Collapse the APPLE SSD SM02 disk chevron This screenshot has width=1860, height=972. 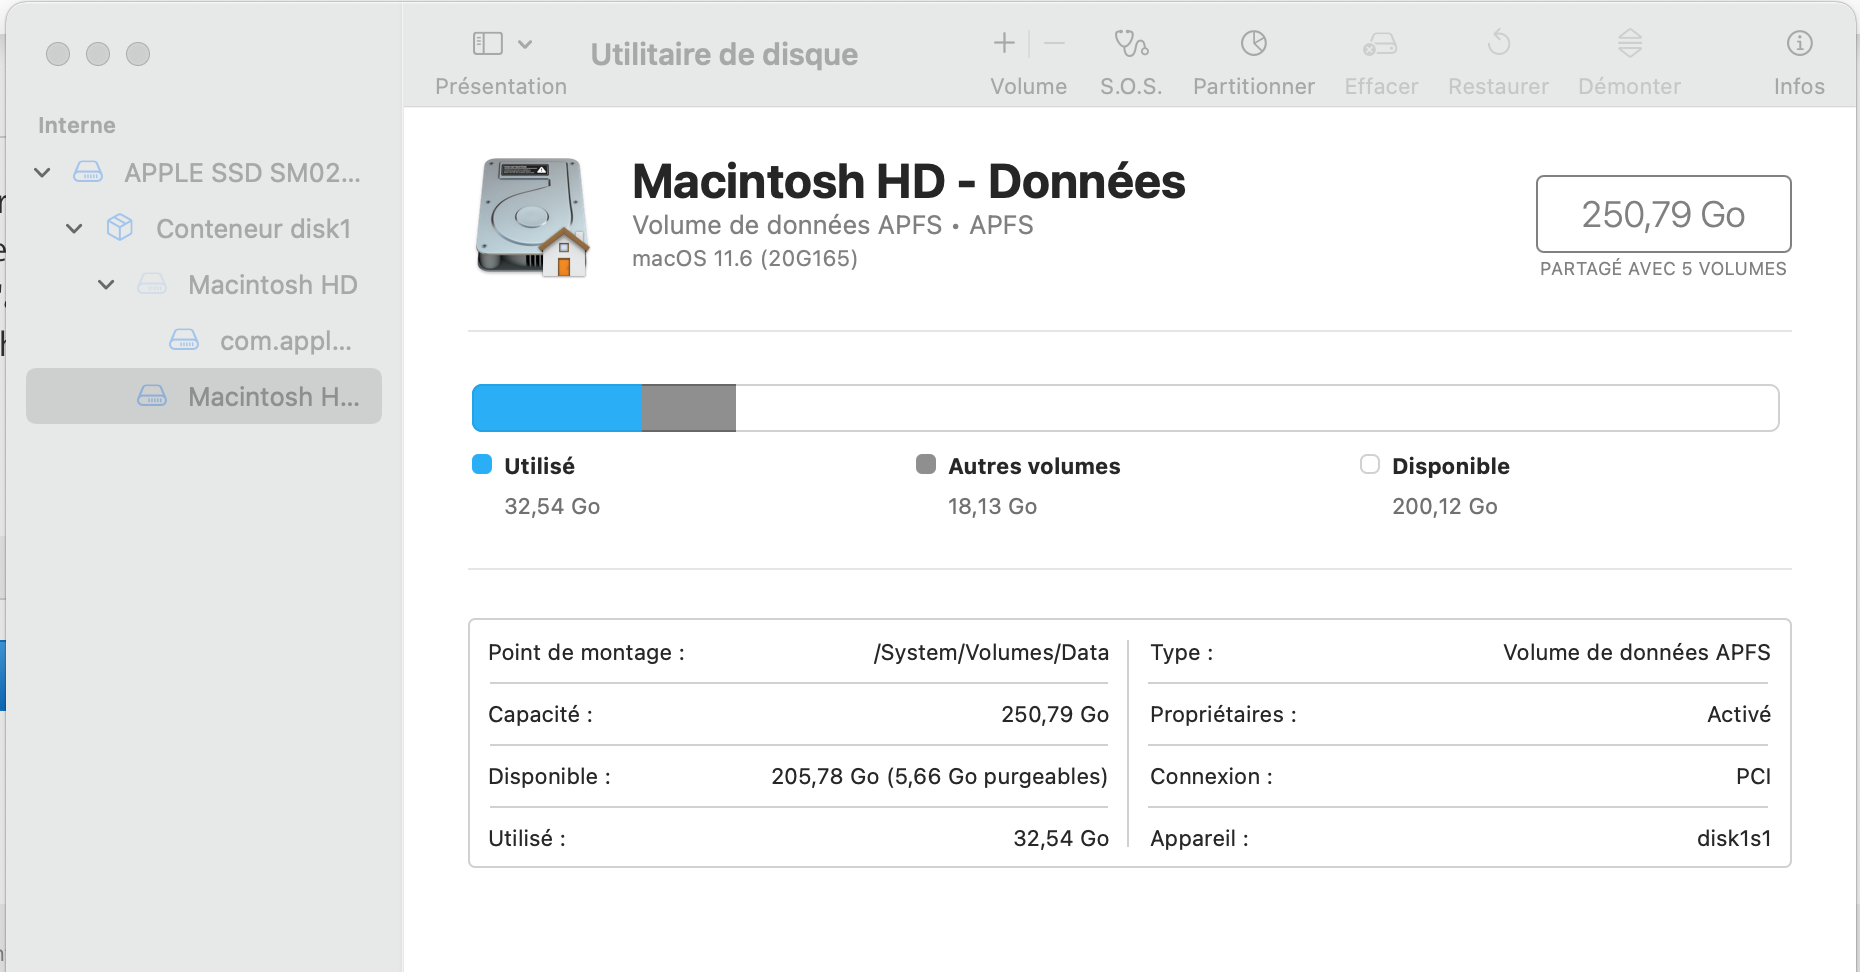(x=42, y=173)
